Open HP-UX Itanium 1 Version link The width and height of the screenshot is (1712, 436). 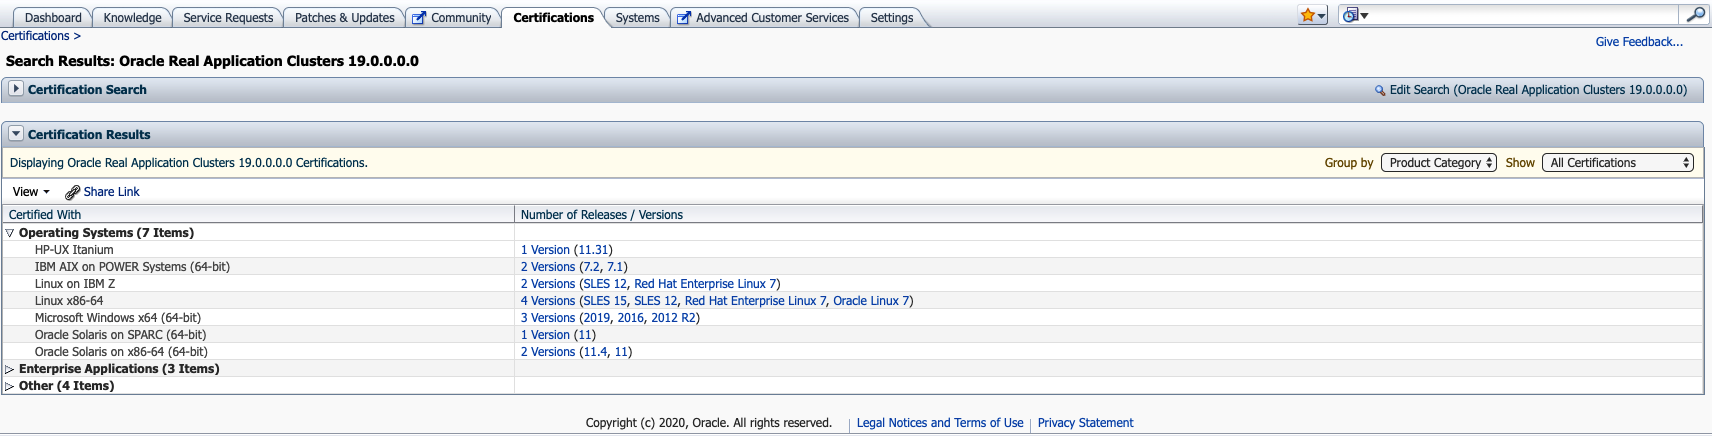pos(545,250)
